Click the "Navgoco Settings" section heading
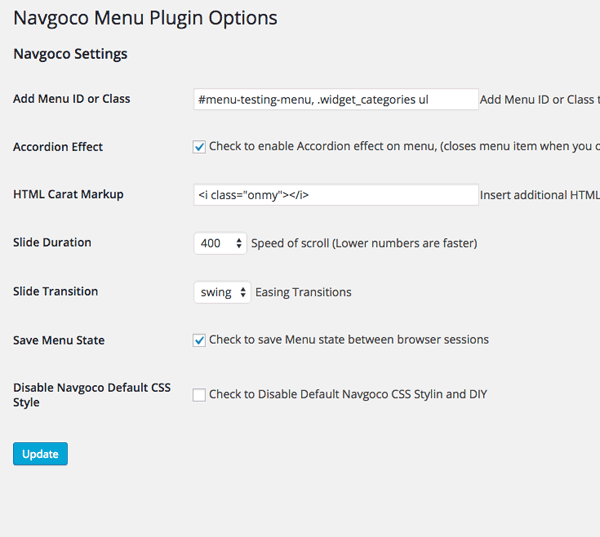 [x=70, y=54]
